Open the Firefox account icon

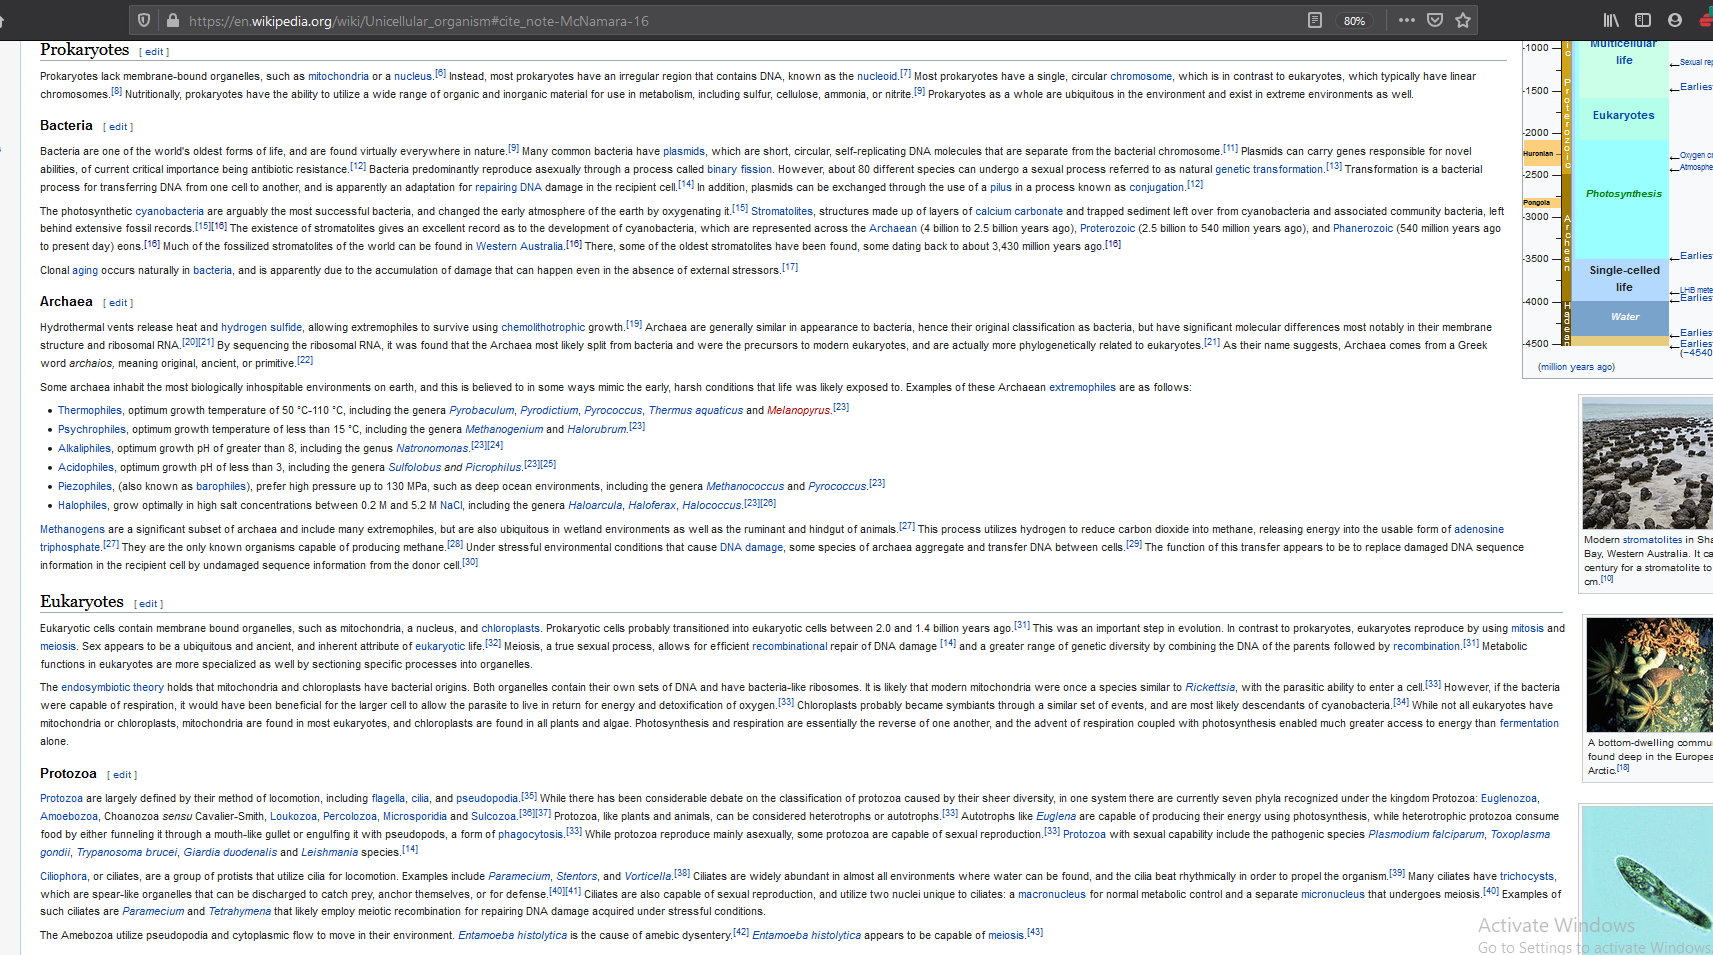(1675, 20)
